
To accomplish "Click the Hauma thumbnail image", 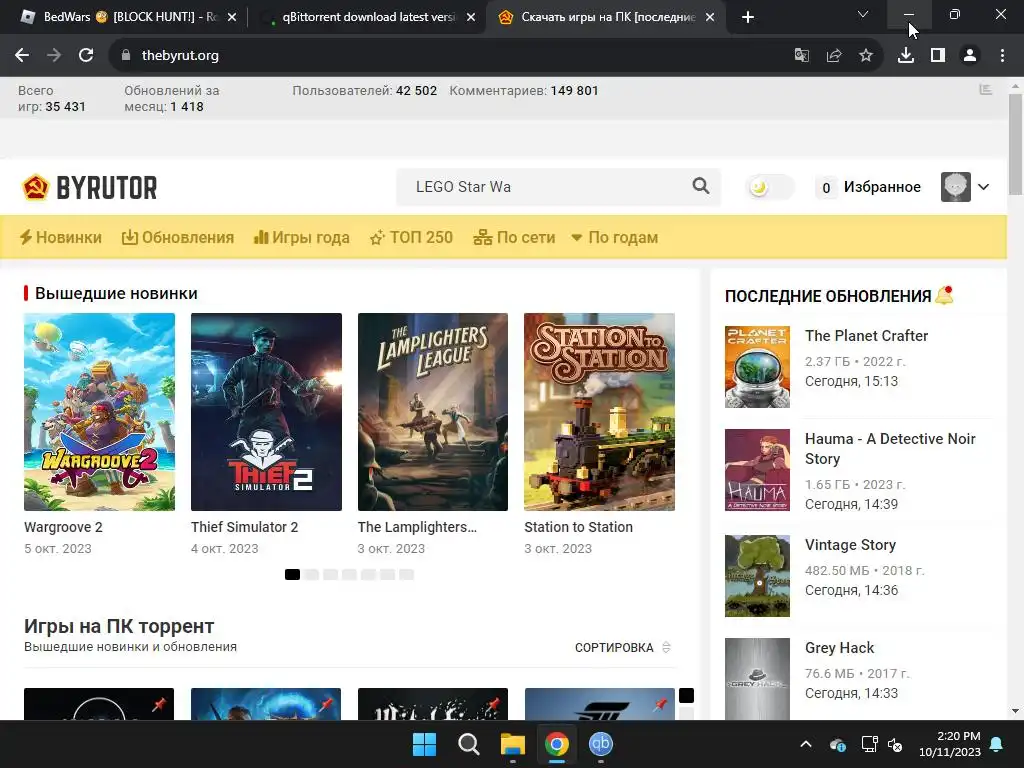I will pos(758,470).
